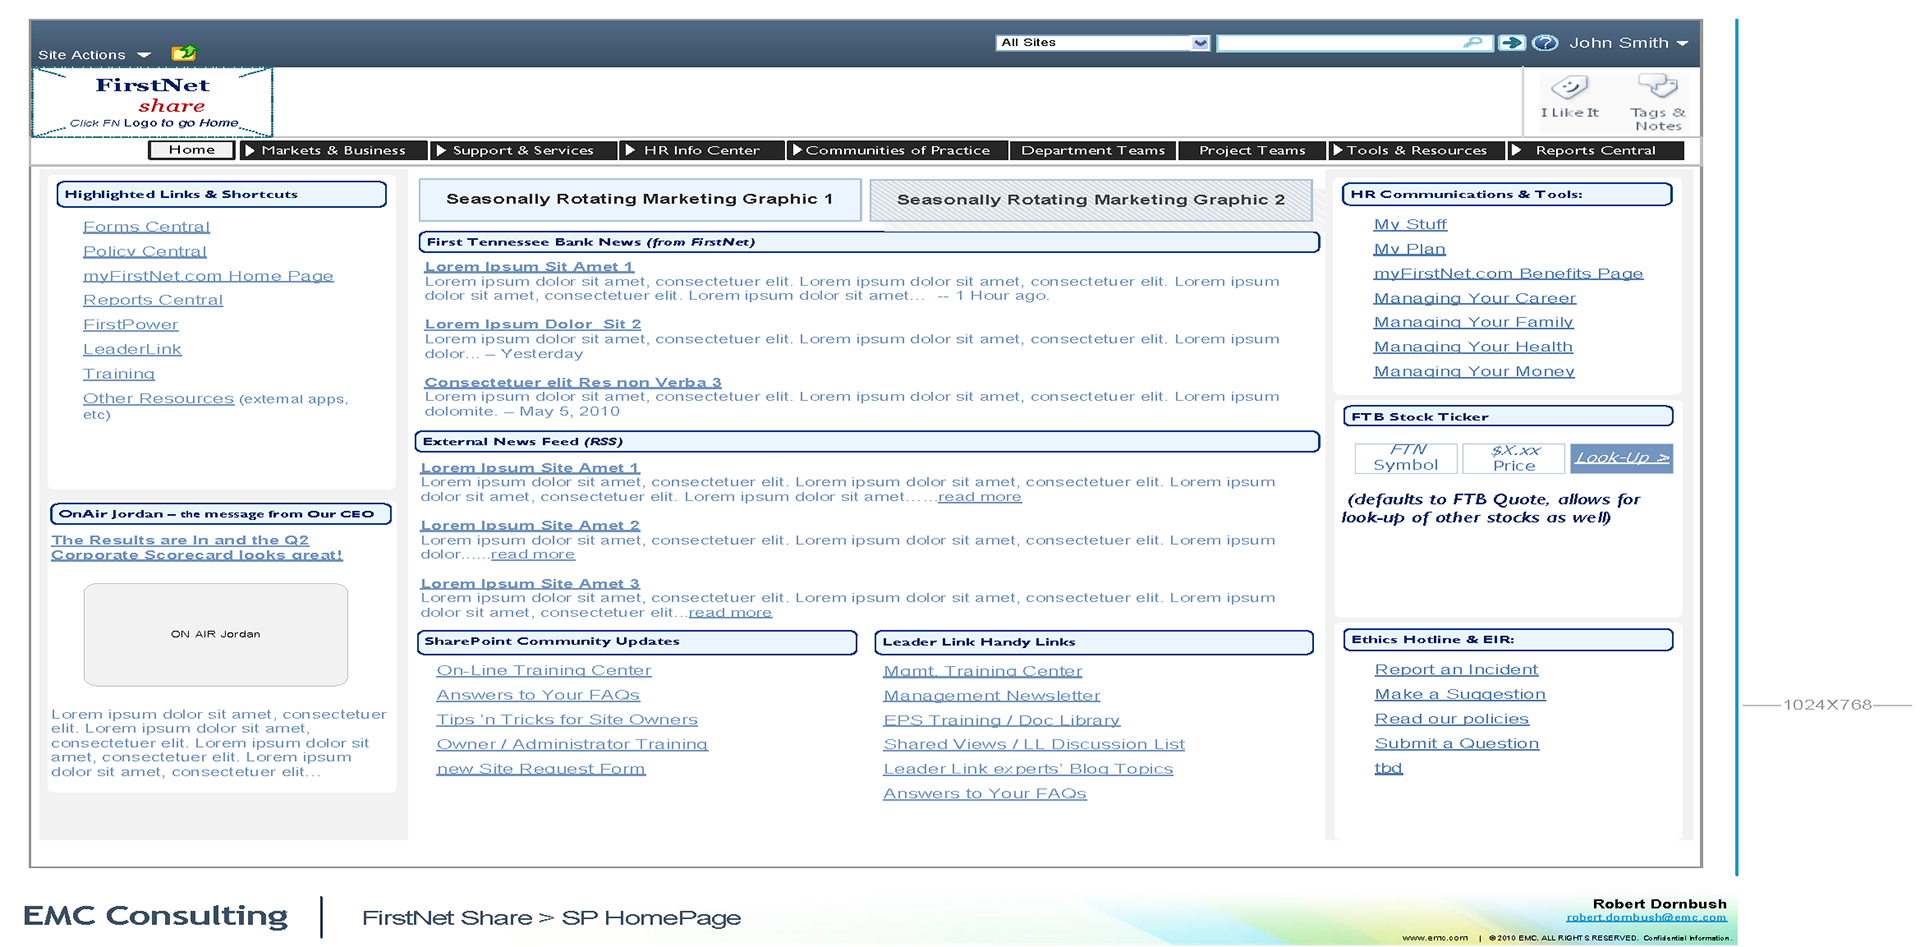Viewport: 1920px width, 947px height.
Task: Open the Management Newsletter link
Action: point(992,695)
